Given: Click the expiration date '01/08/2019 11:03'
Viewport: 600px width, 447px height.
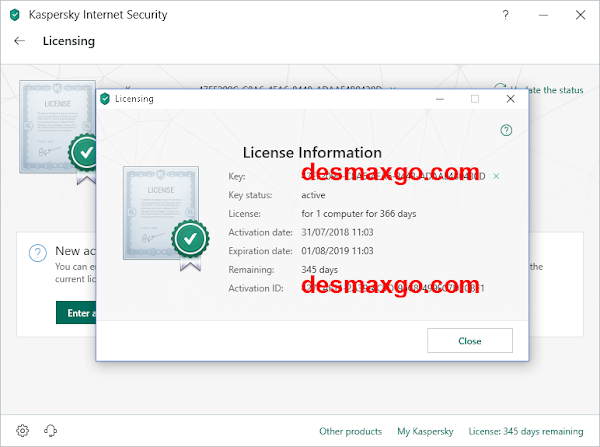Looking at the screenshot, I should click(x=337, y=251).
